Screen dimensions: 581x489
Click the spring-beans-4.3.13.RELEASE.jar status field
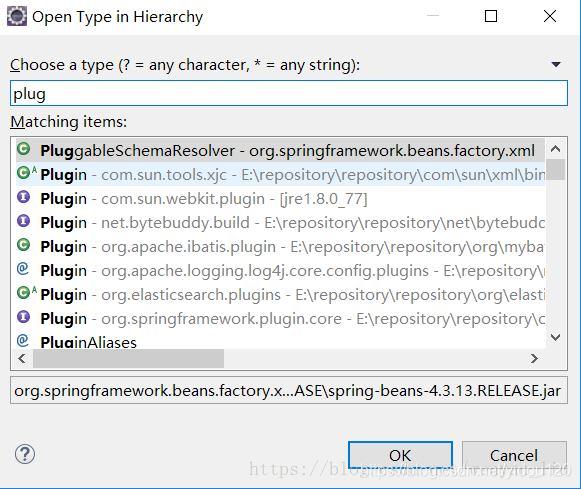(x=289, y=390)
